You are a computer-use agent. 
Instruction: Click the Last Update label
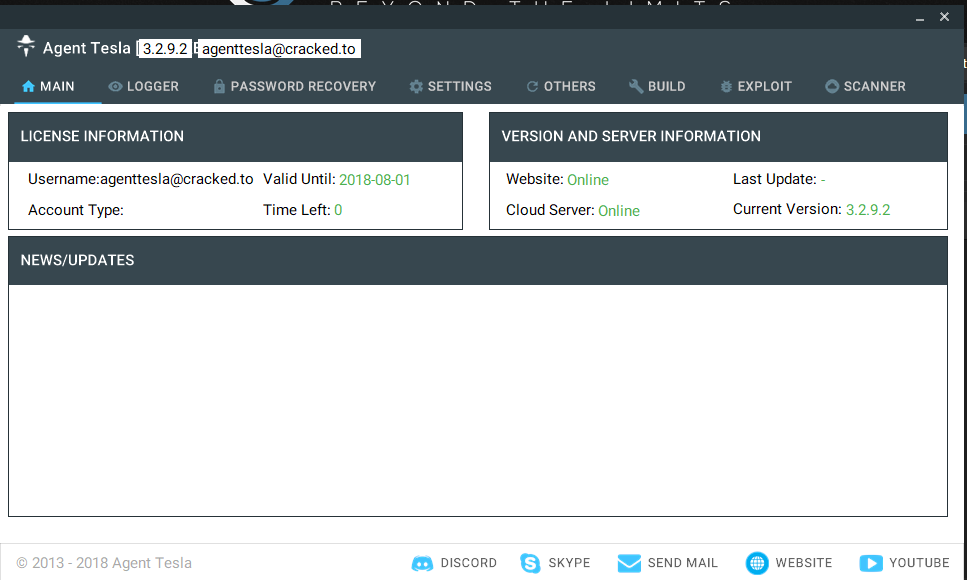click(x=775, y=179)
